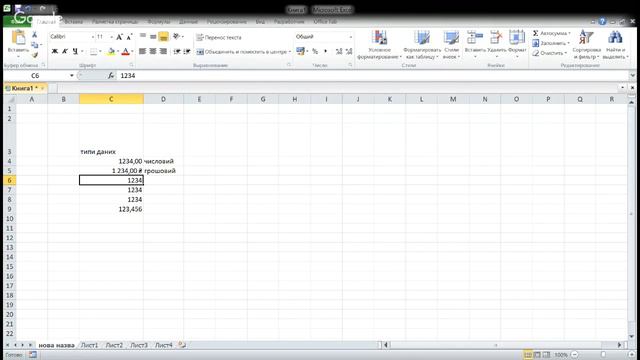
Task: Toggle center horizontal alignment
Action: [153, 51]
